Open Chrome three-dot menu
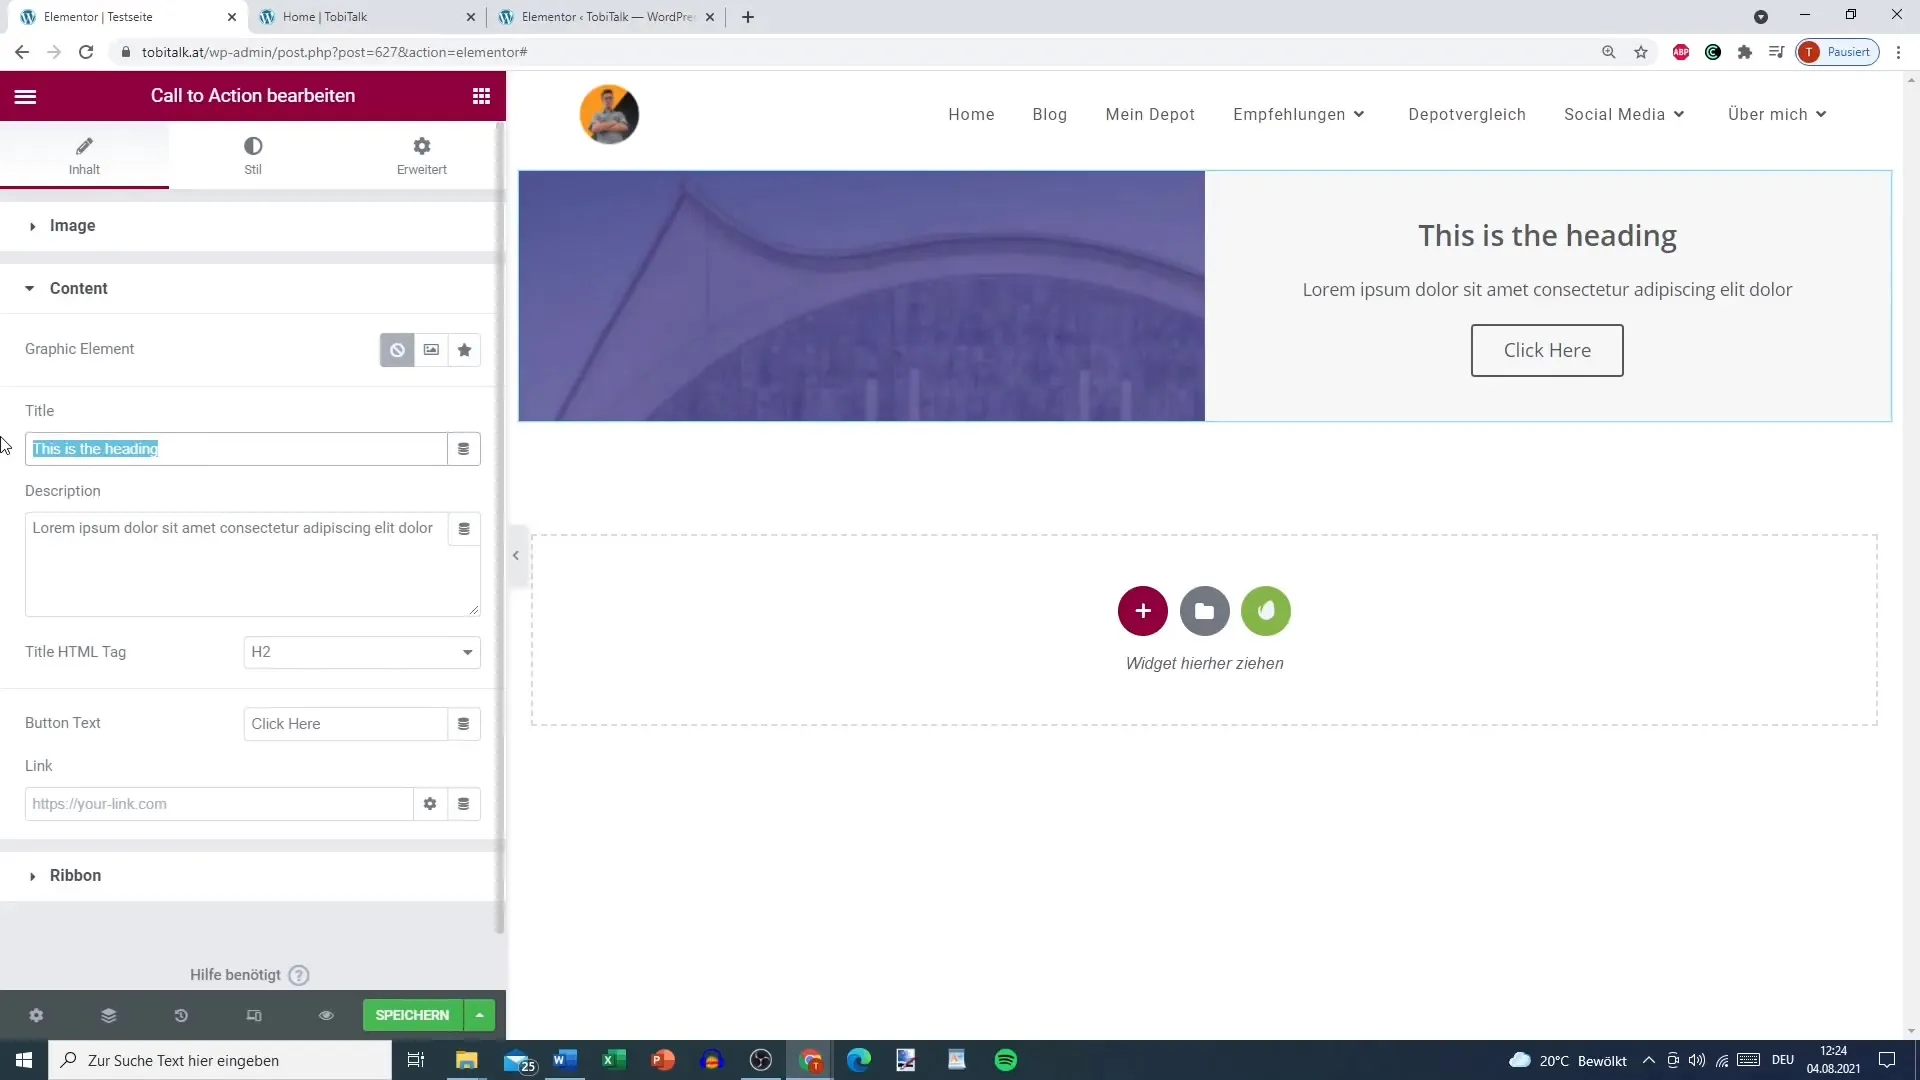This screenshot has height=1080, width=1920. pos(1899,52)
